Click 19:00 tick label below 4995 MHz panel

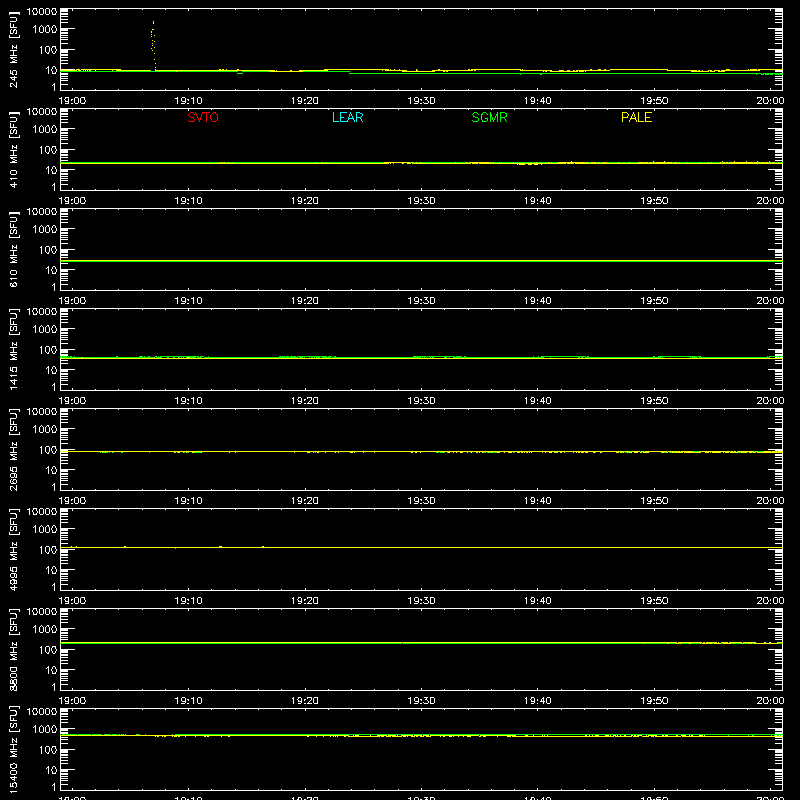point(72,601)
